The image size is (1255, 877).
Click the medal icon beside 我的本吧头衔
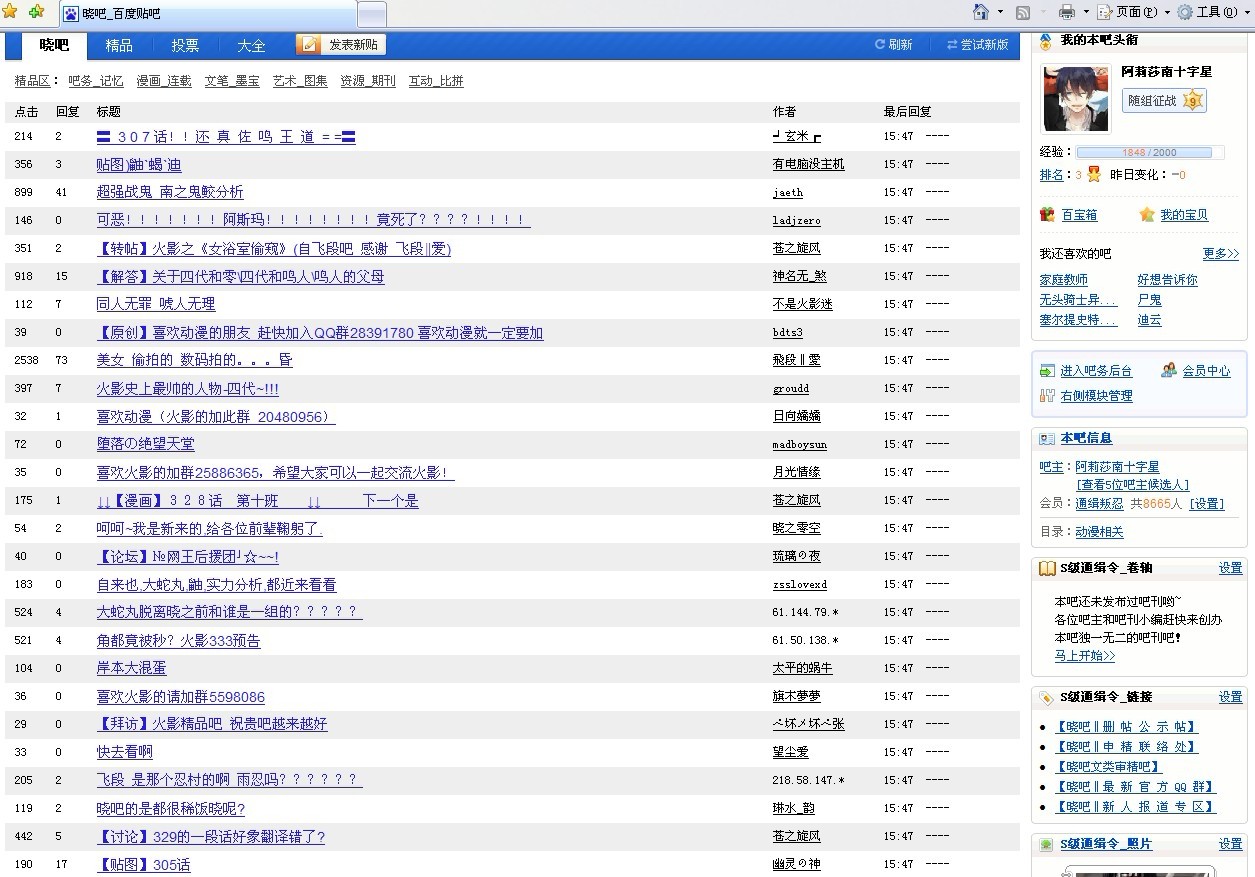(1046, 41)
